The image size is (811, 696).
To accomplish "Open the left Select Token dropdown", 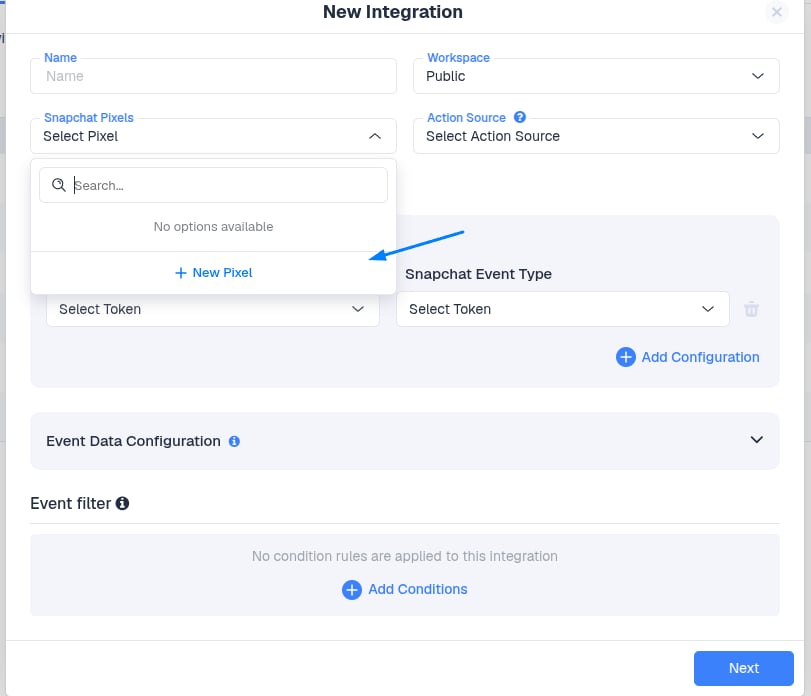I will (213, 309).
